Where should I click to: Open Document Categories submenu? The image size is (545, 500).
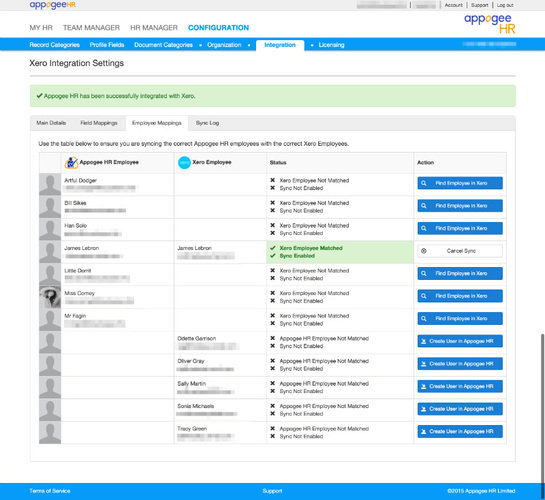coord(163,45)
